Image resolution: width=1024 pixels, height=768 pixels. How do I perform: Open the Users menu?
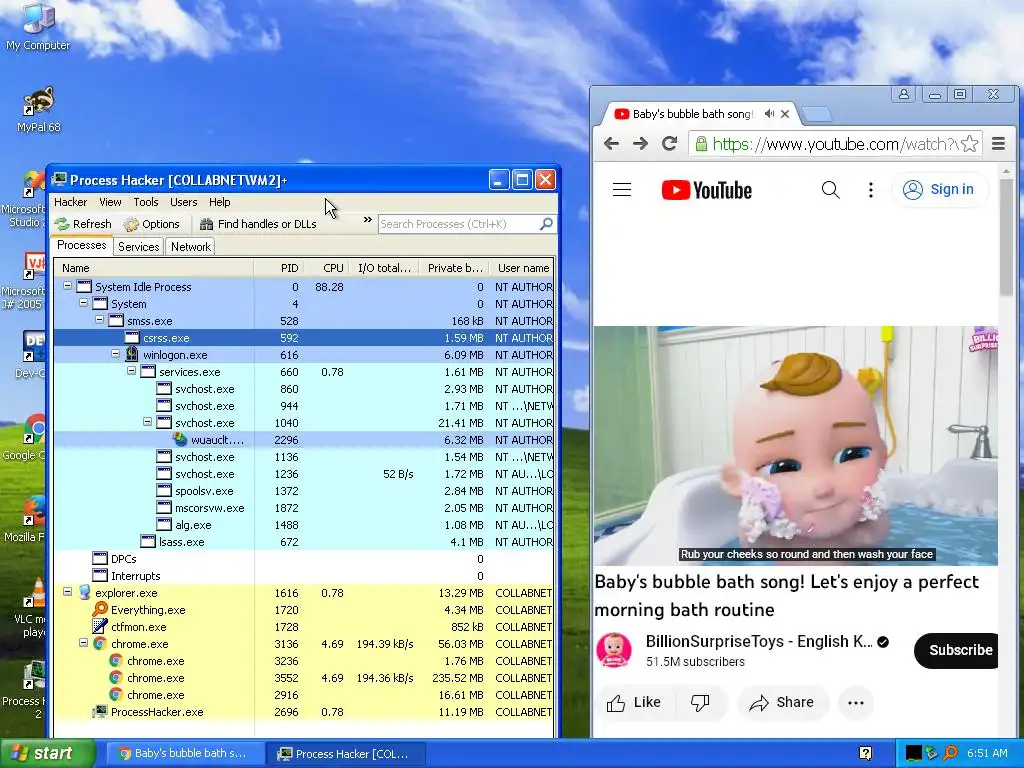(184, 202)
